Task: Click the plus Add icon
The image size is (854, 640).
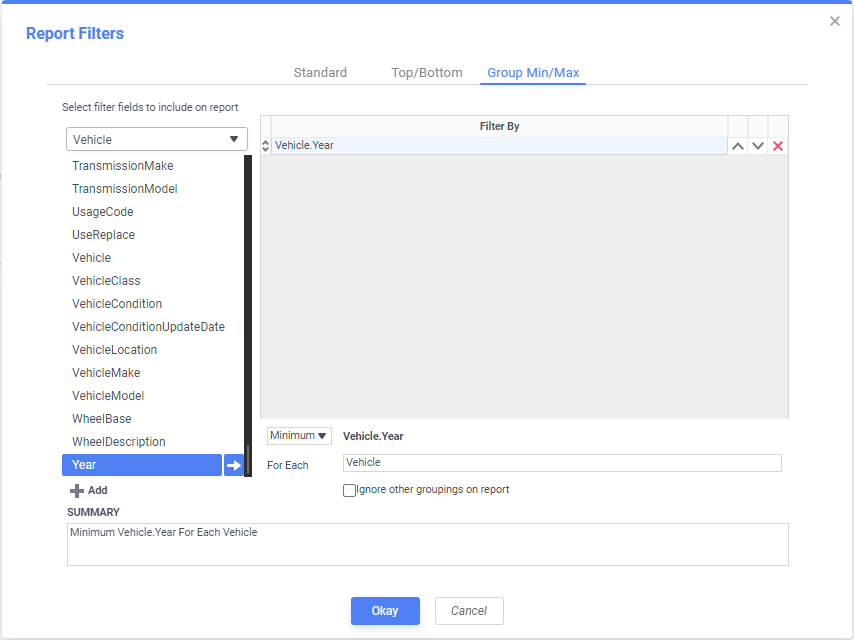Action: click(77, 491)
